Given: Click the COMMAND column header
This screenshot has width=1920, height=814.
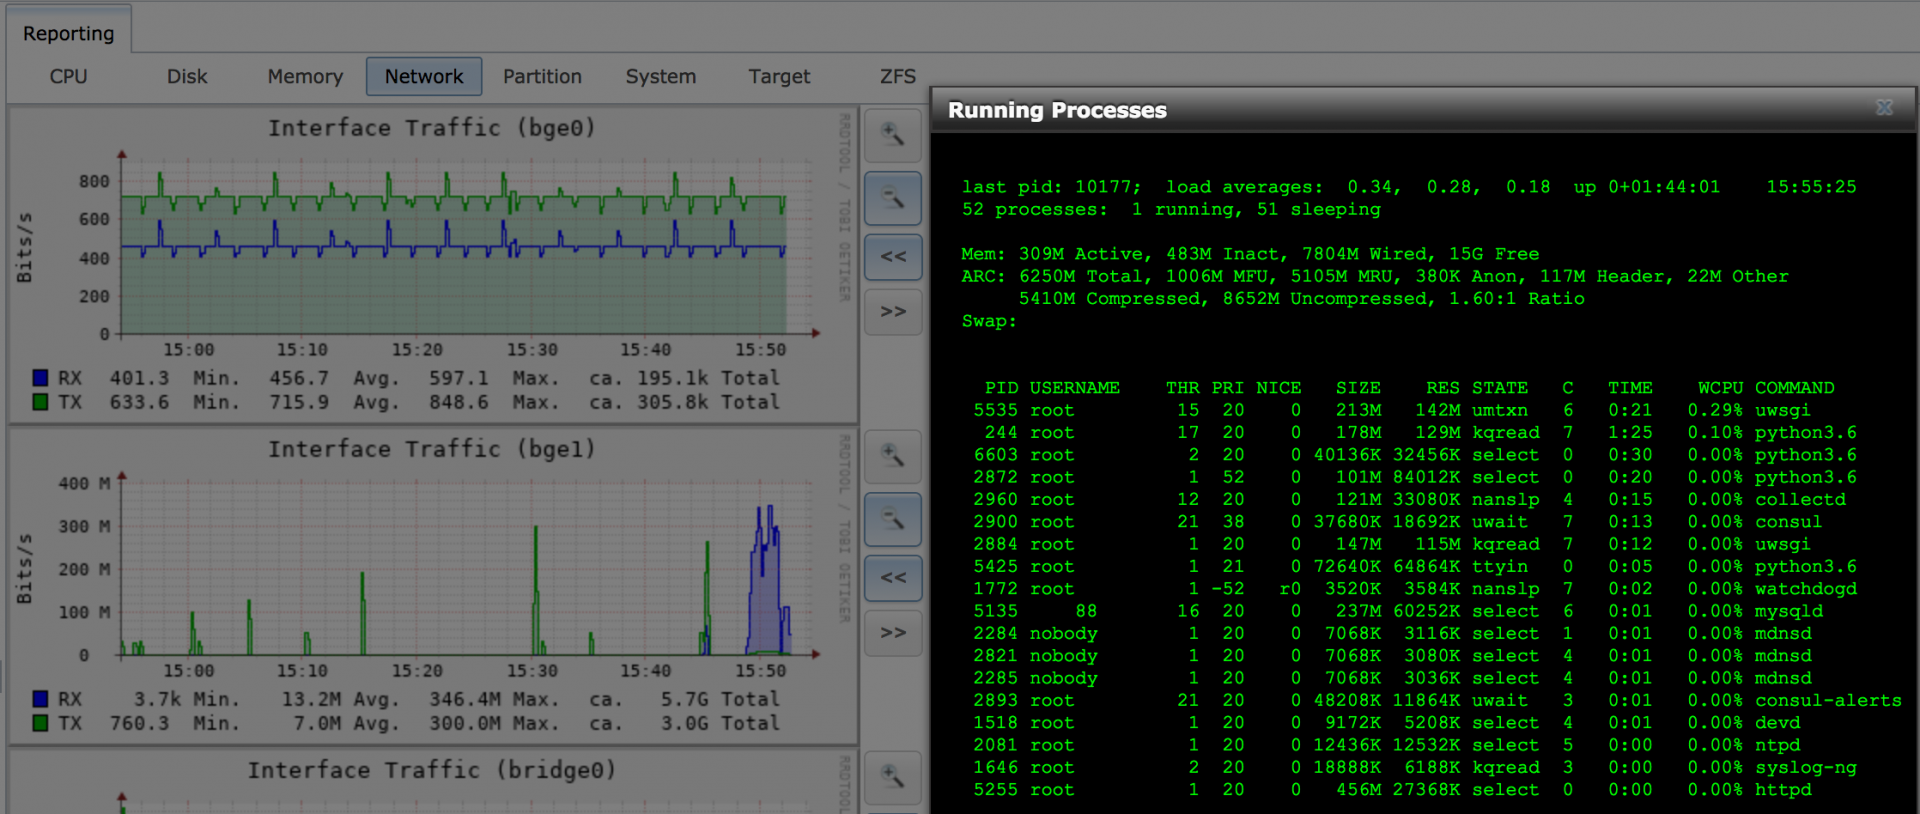Looking at the screenshot, I should tap(1795, 388).
